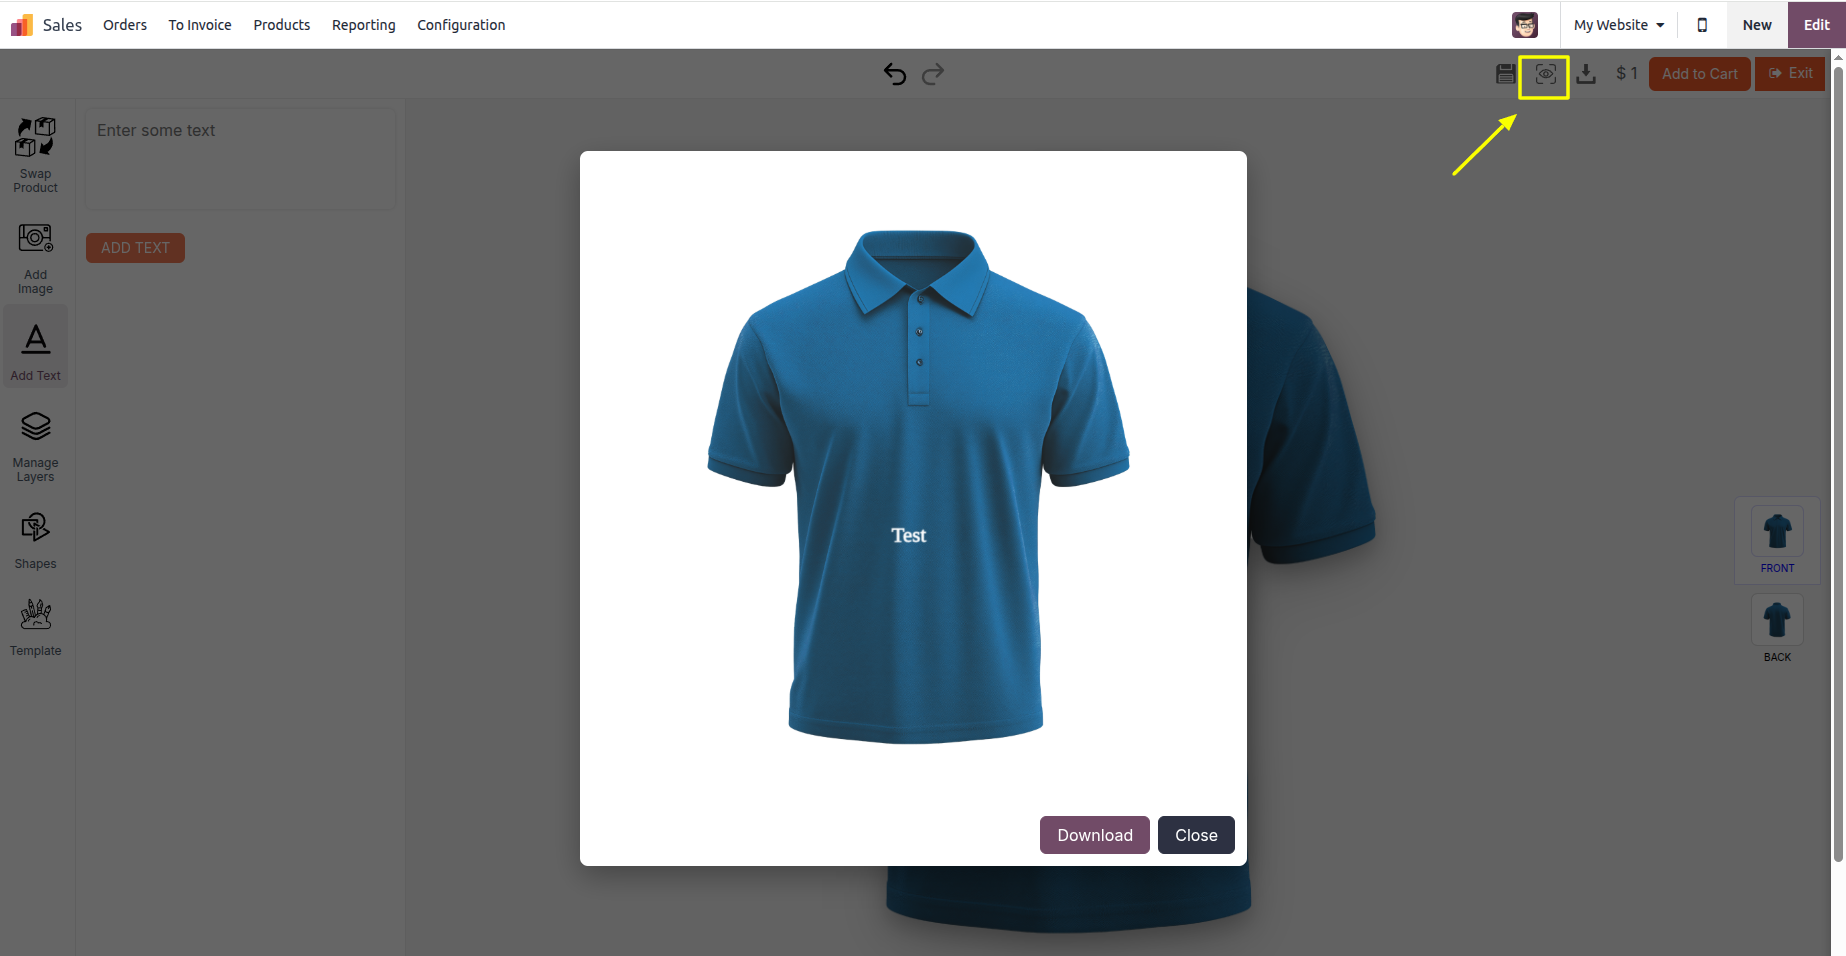
Task: Click the save design icon
Action: click(x=1505, y=74)
